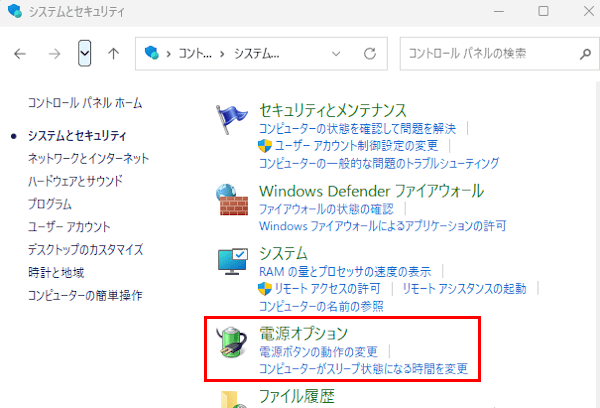Screen dimensions: 600x408
Task: Click the File History folder icon
Action: pyautogui.click(x=234, y=398)
